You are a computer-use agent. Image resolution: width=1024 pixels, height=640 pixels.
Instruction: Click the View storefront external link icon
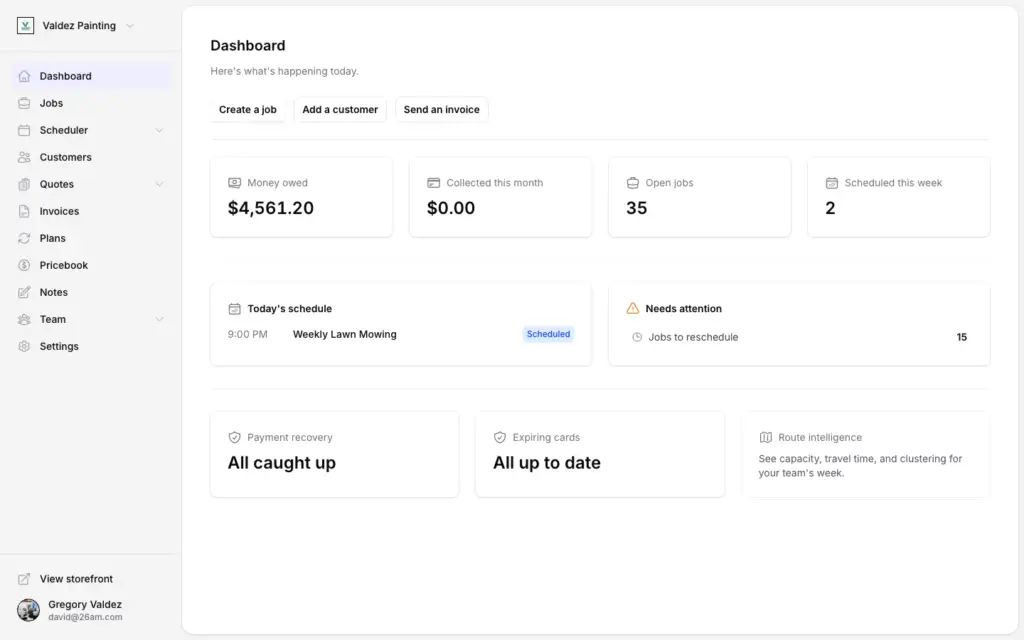(x=24, y=579)
